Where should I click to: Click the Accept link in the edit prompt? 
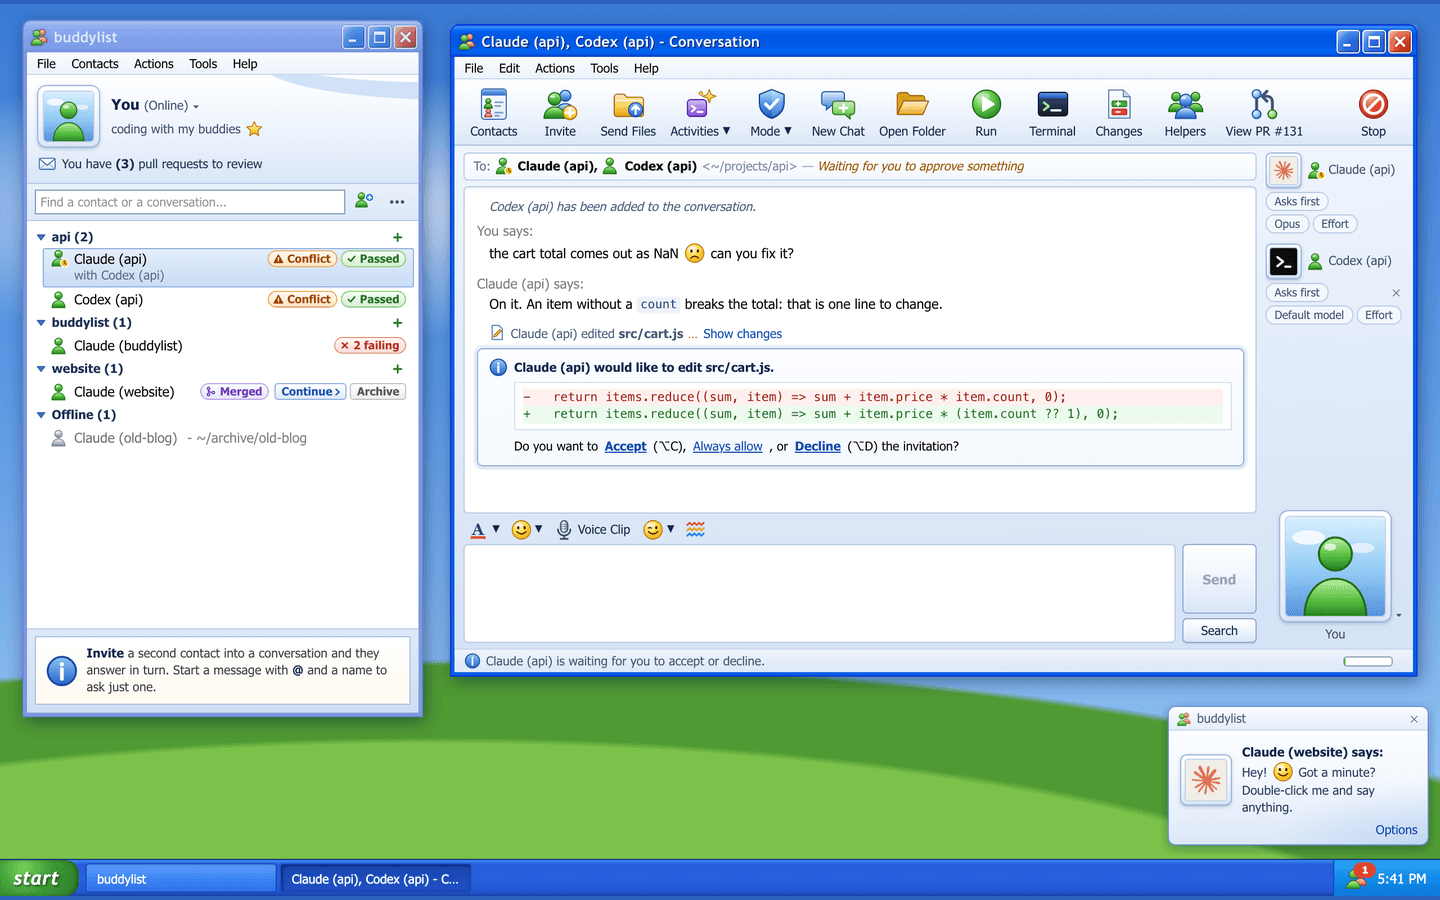click(626, 446)
